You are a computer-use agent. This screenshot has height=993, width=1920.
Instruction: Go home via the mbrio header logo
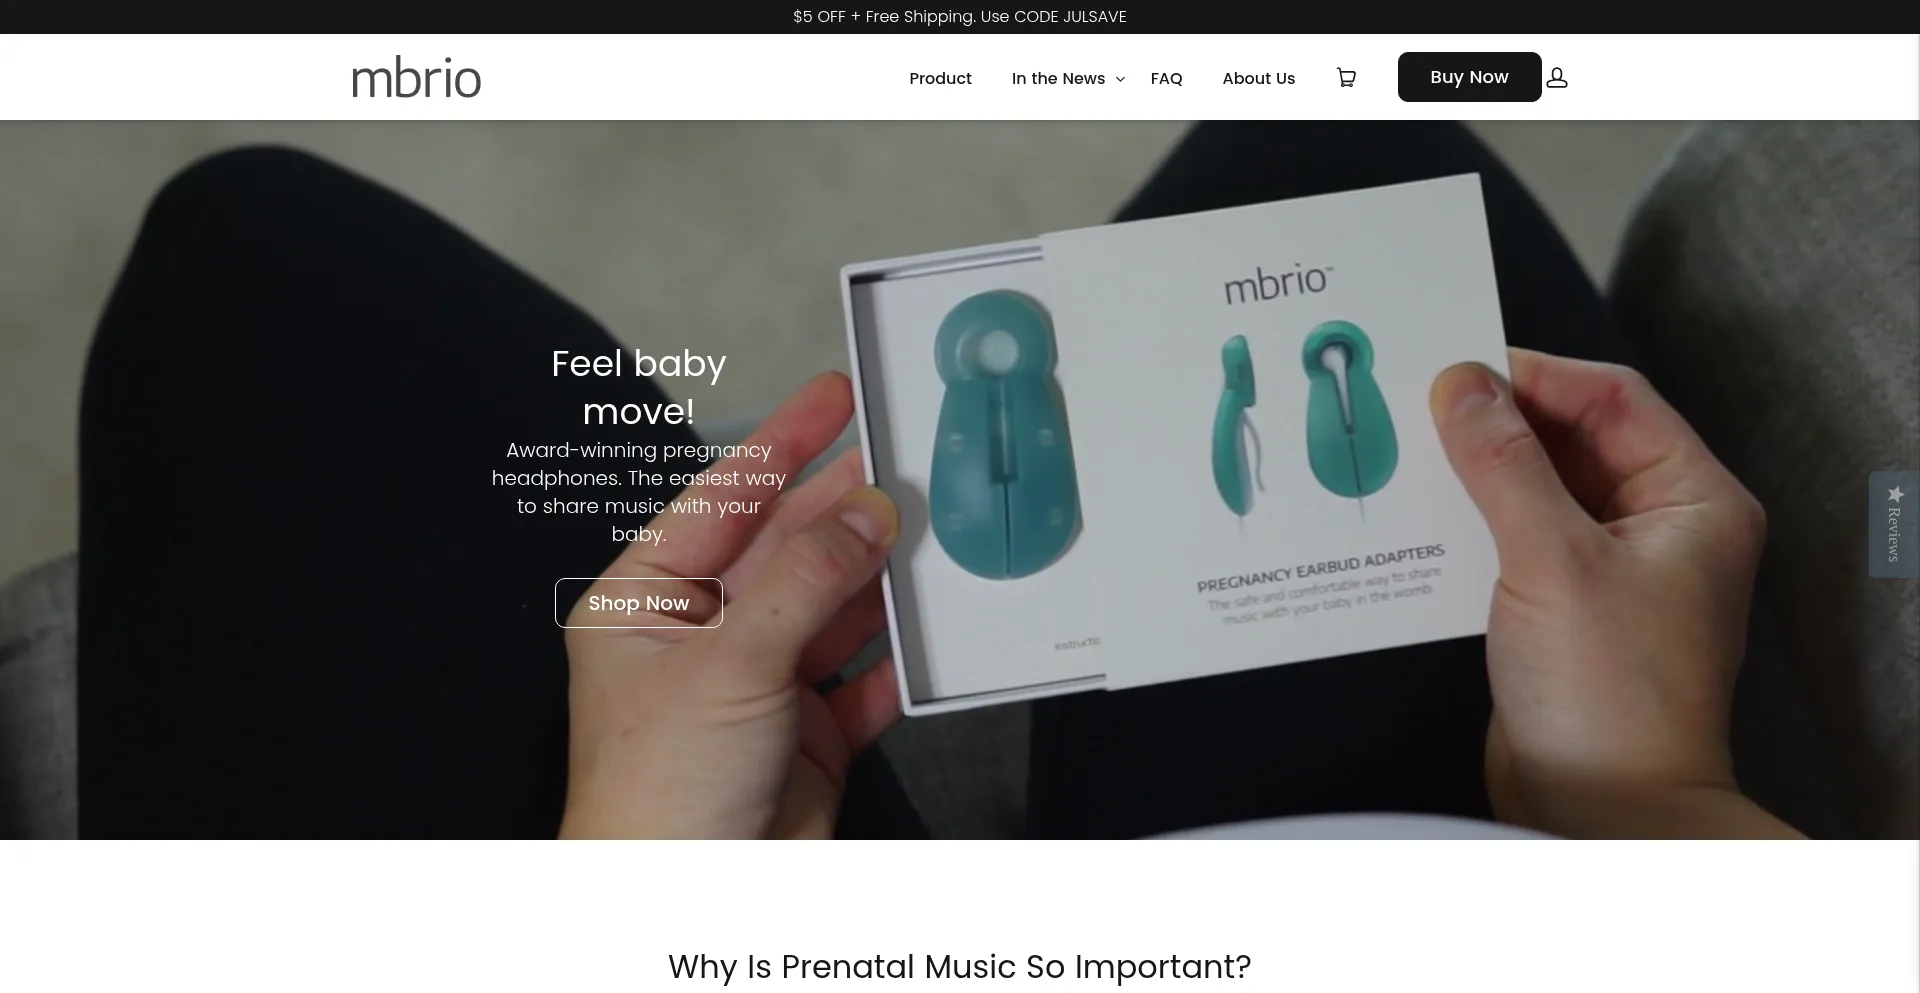pyautogui.click(x=416, y=78)
